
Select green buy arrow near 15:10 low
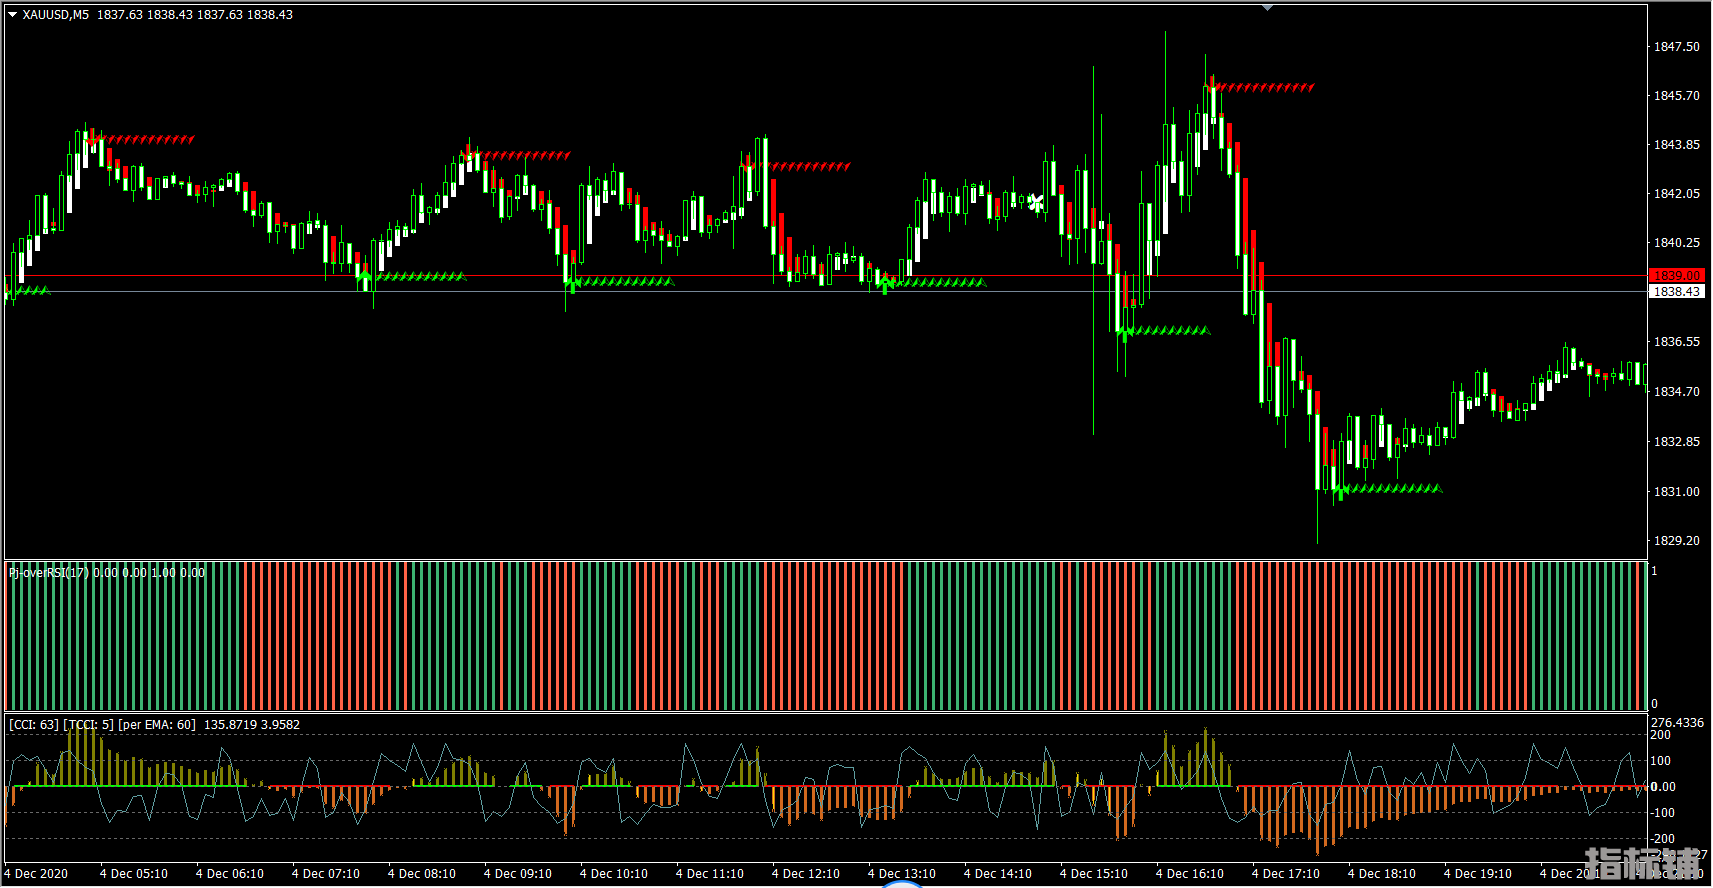point(1125,332)
